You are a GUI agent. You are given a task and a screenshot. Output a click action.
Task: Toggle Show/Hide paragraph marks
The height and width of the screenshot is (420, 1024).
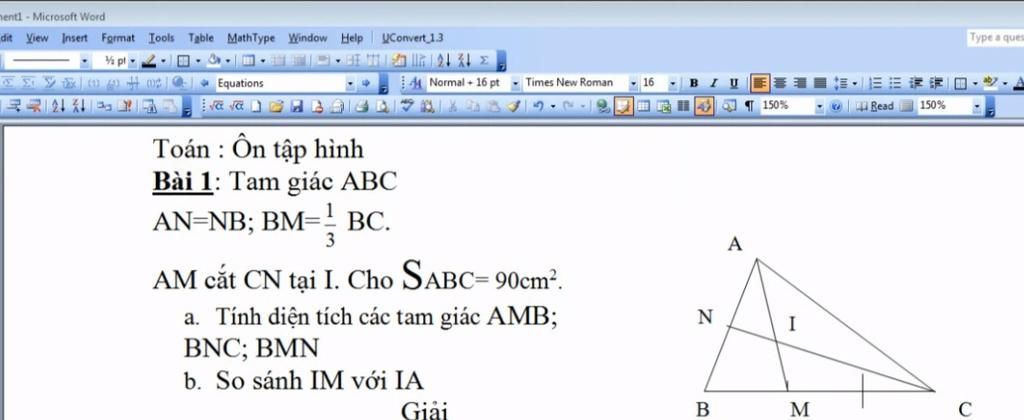coord(749,105)
